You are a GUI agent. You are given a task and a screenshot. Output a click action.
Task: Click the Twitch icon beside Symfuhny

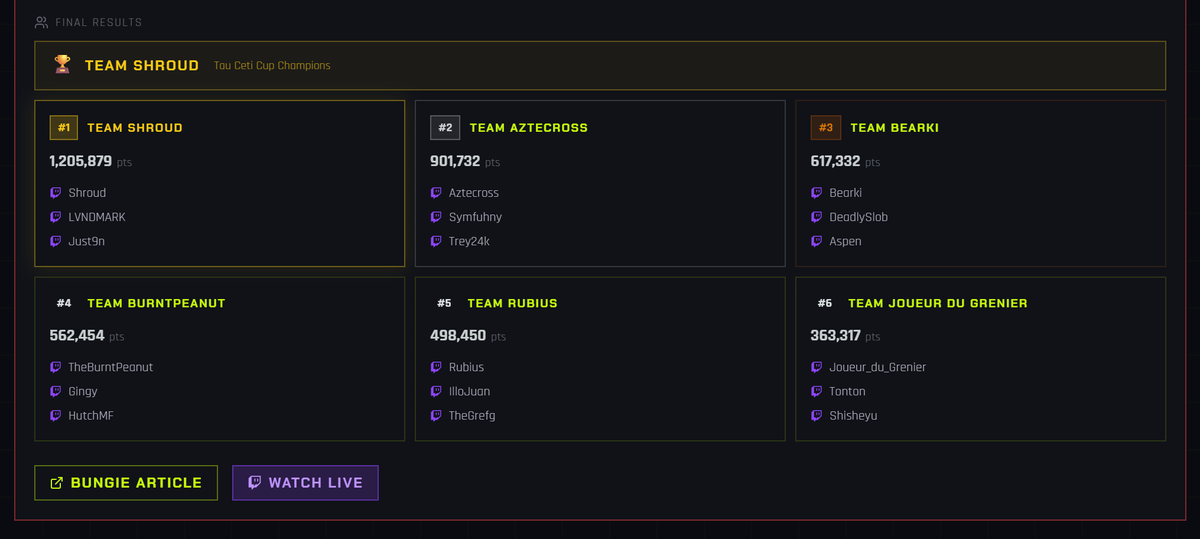[436, 217]
